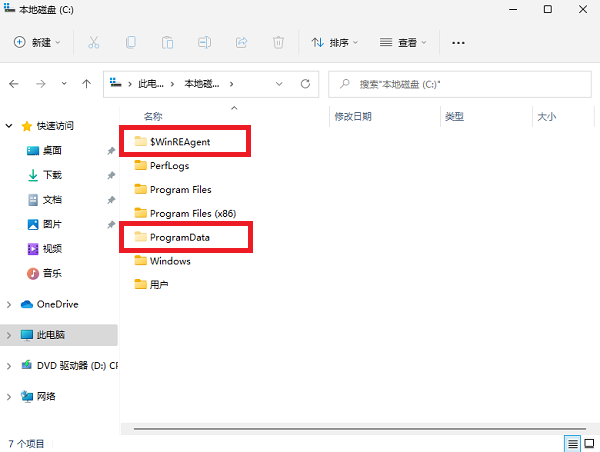Open recent locations chevron dropdown
This screenshot has height=452, width=600.
click(x=64, y=83)
